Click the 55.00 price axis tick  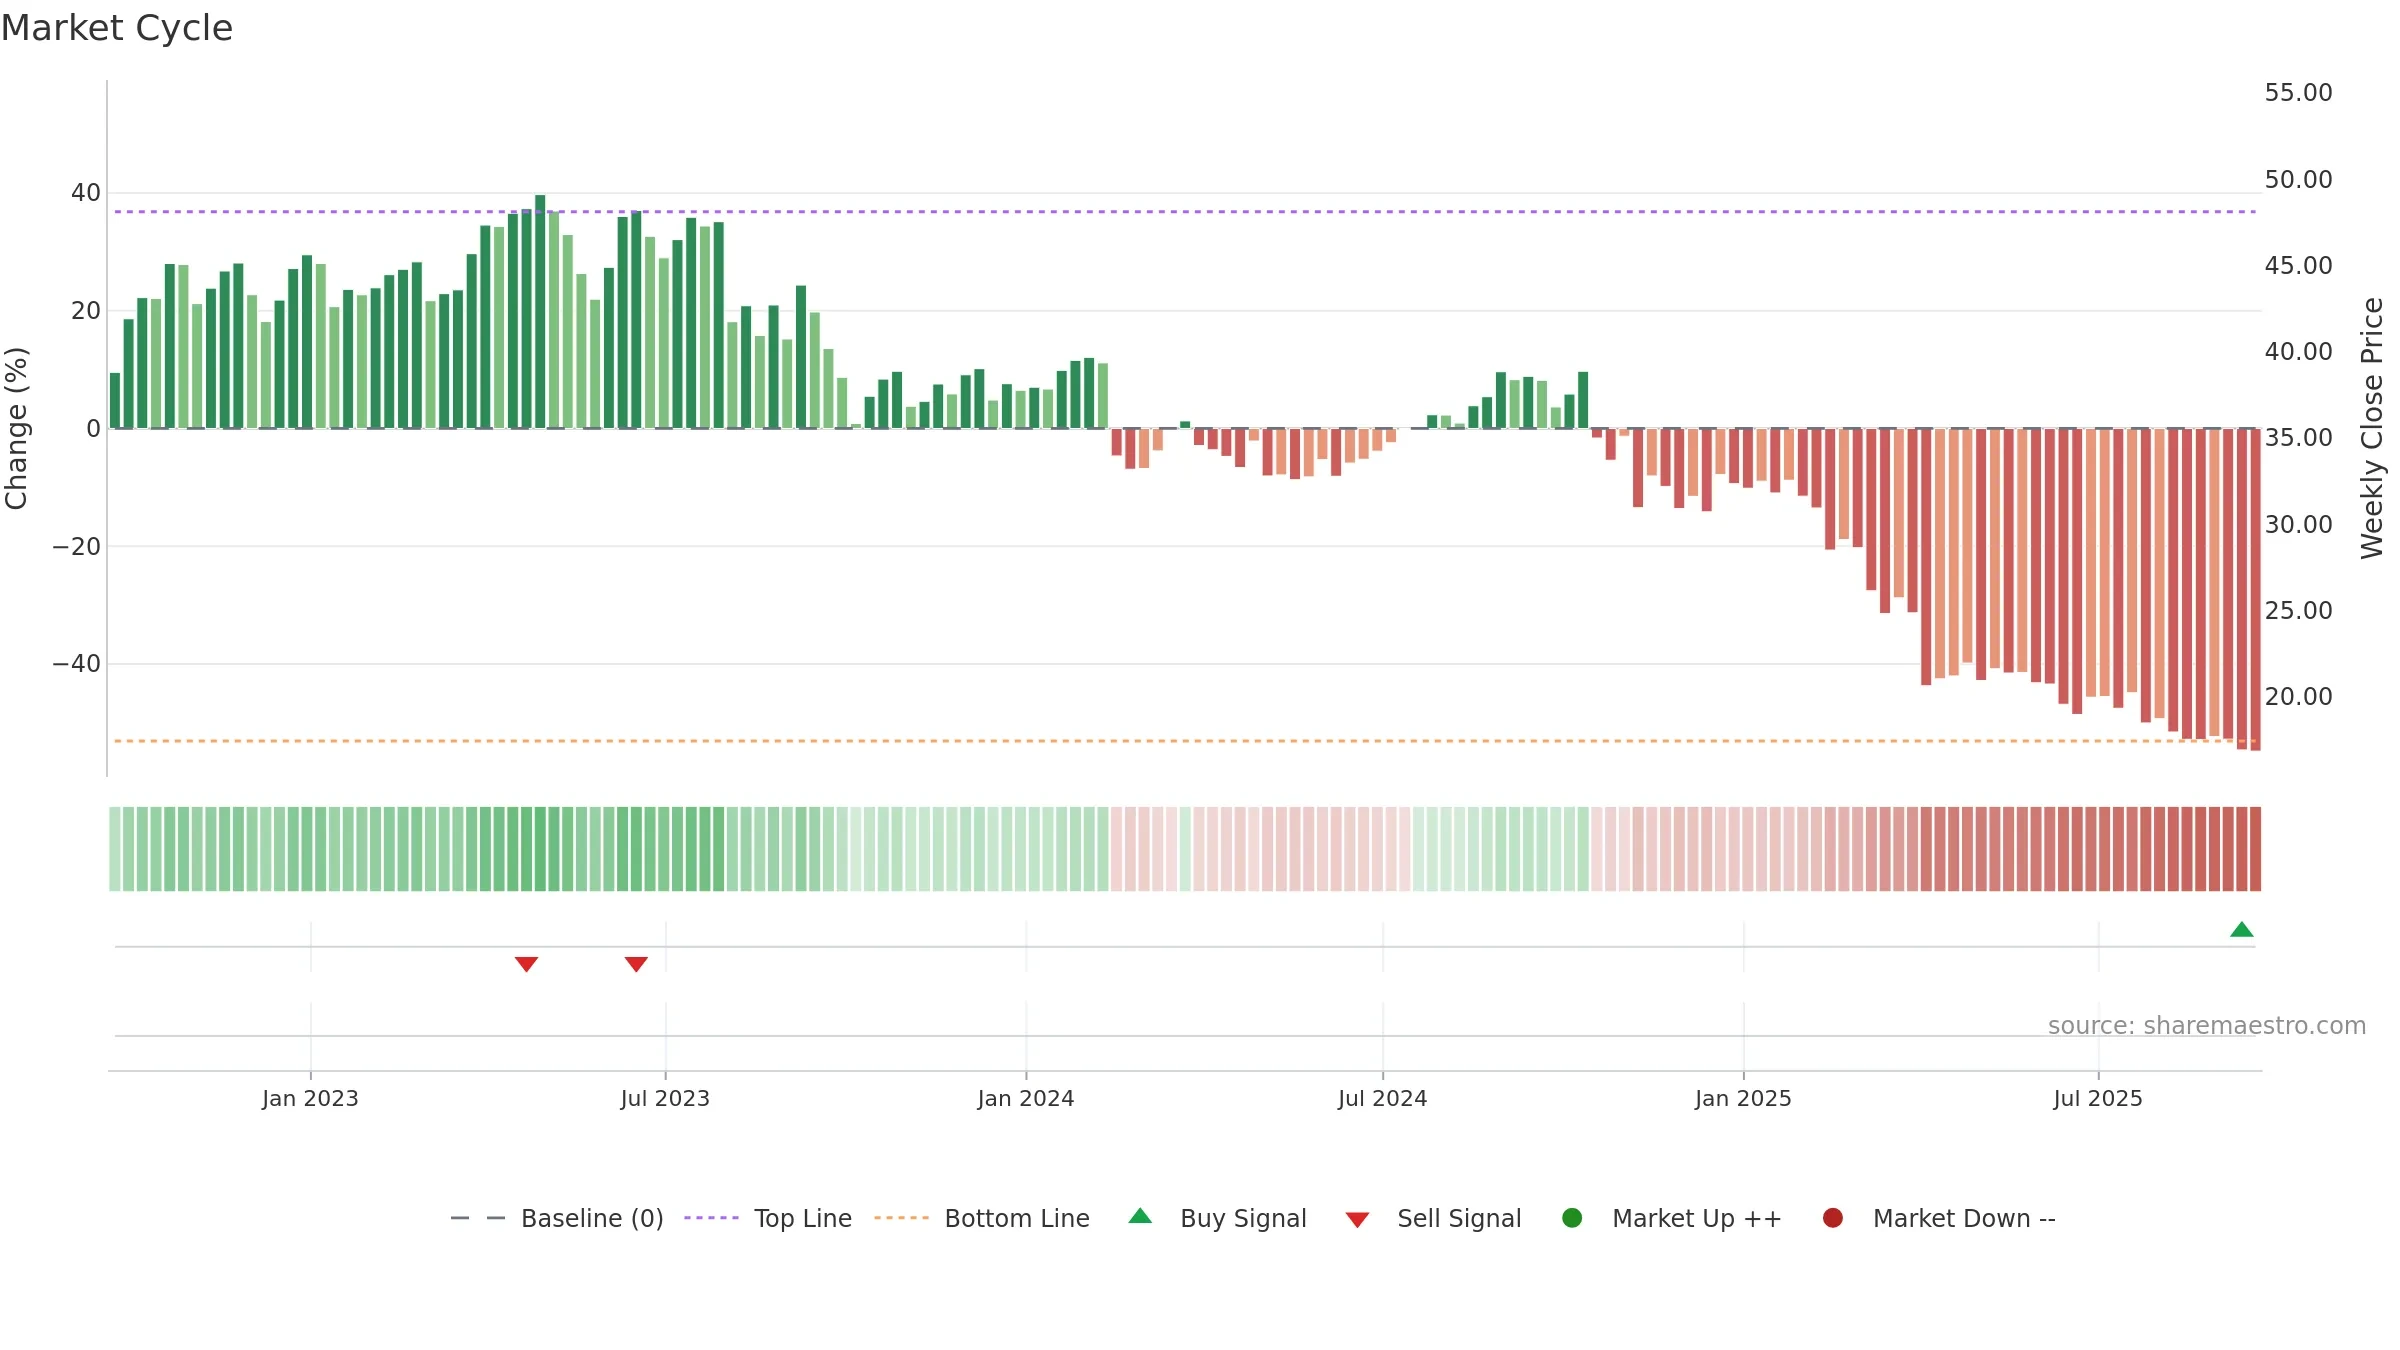(2298, 93)
